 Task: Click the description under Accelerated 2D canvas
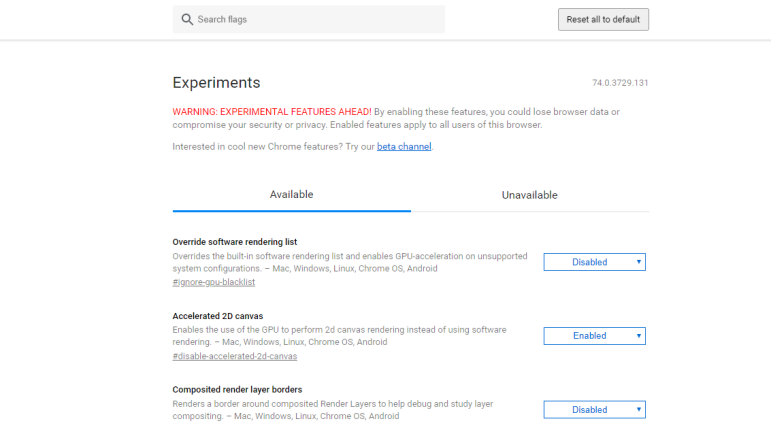[x=339, y=336]
